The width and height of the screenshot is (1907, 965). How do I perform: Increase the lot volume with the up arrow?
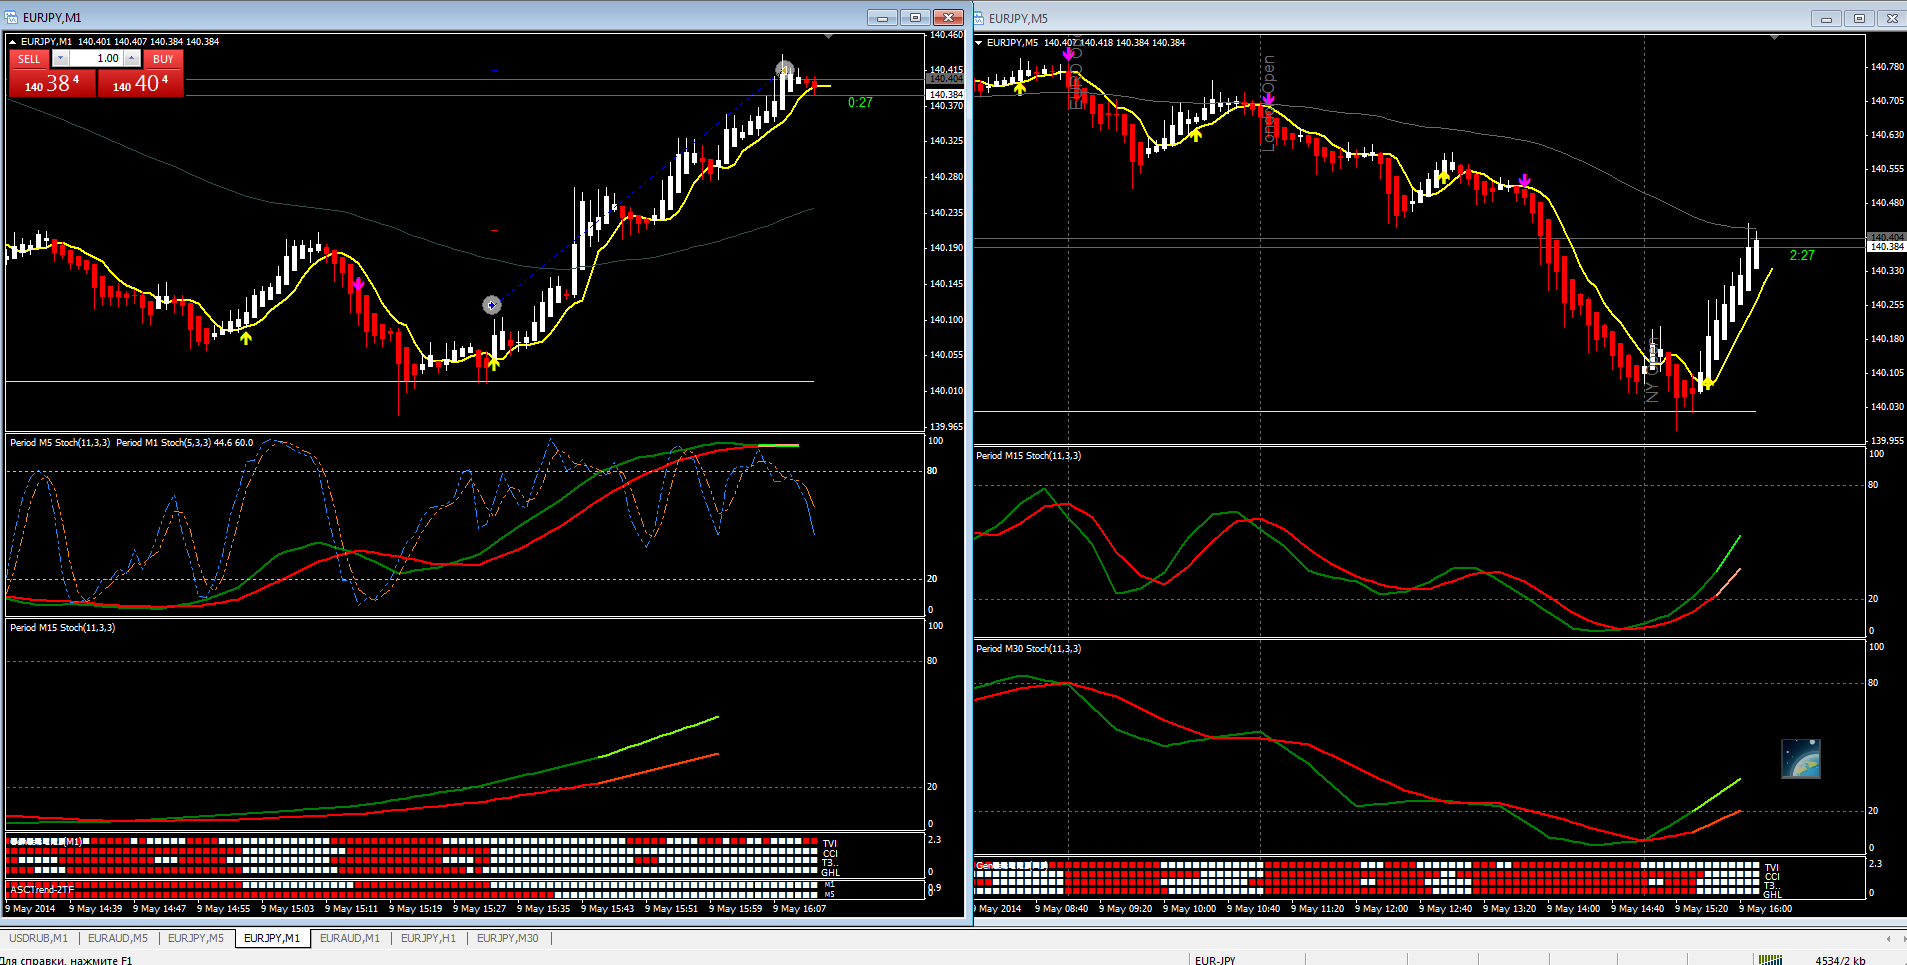point(132,59)
